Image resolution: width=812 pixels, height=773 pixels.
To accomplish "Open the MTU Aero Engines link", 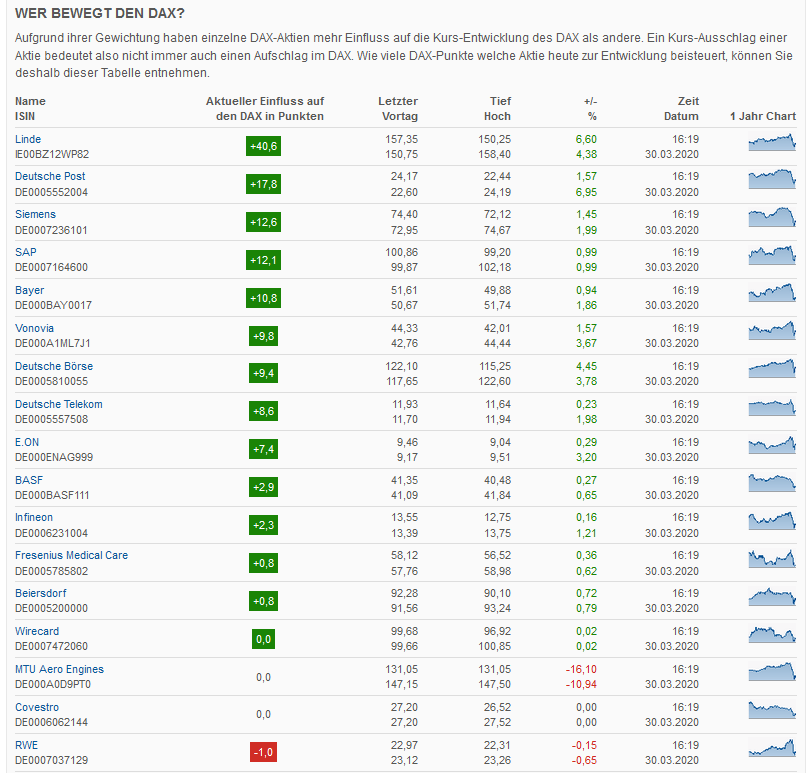I will coord(59,669).
